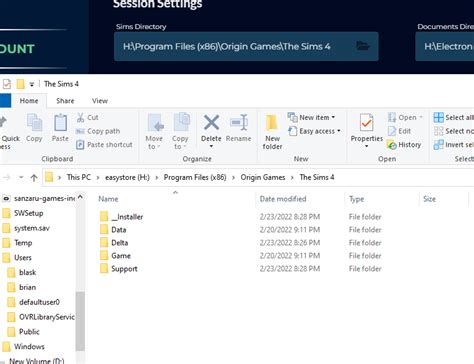Click the Easy access icon
Viewport: 474px width, 364px height.
[x=292, y=131]
